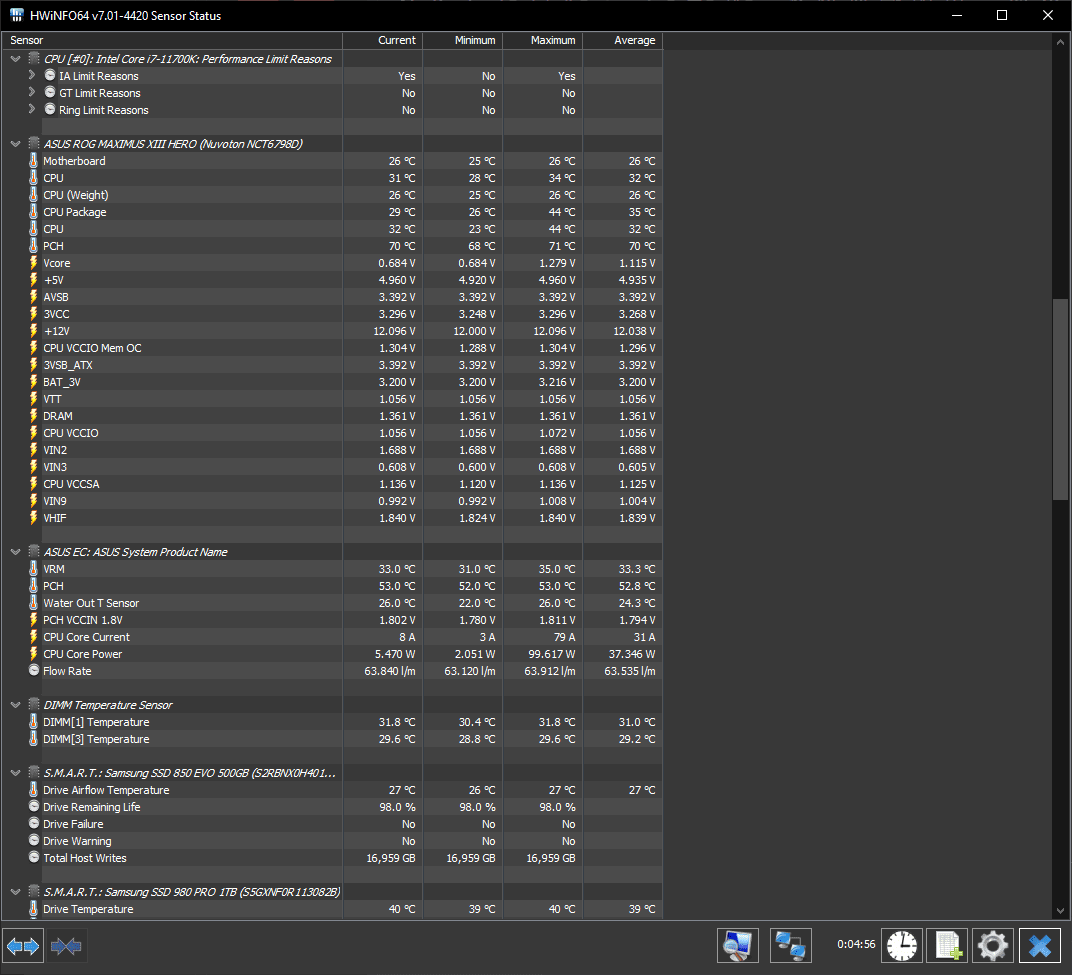Click the scrollbar down arrow
This screenshot has height=975, width=1072.
click(1060, 911)
